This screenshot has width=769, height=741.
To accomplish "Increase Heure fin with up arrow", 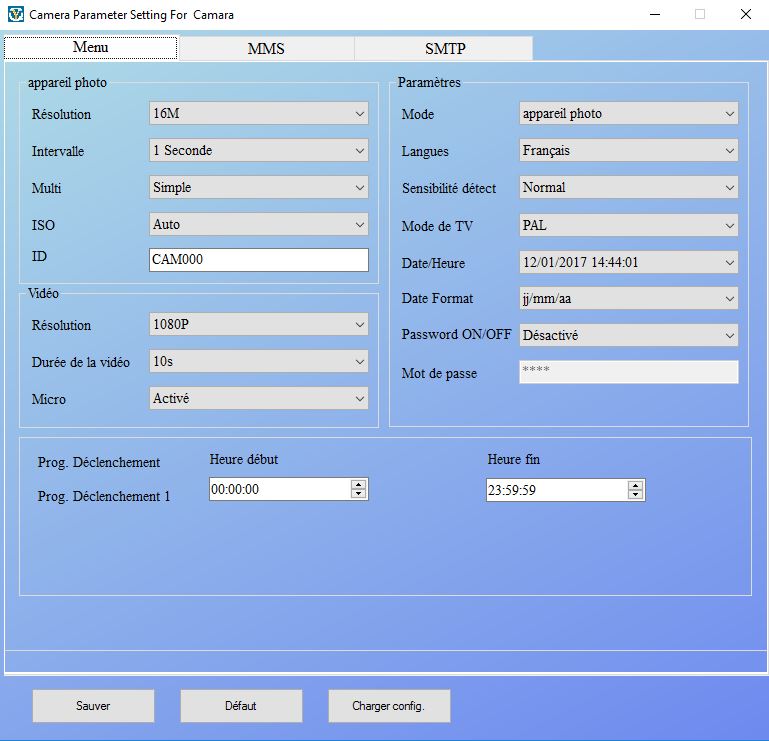I will [x=635, y=485].
